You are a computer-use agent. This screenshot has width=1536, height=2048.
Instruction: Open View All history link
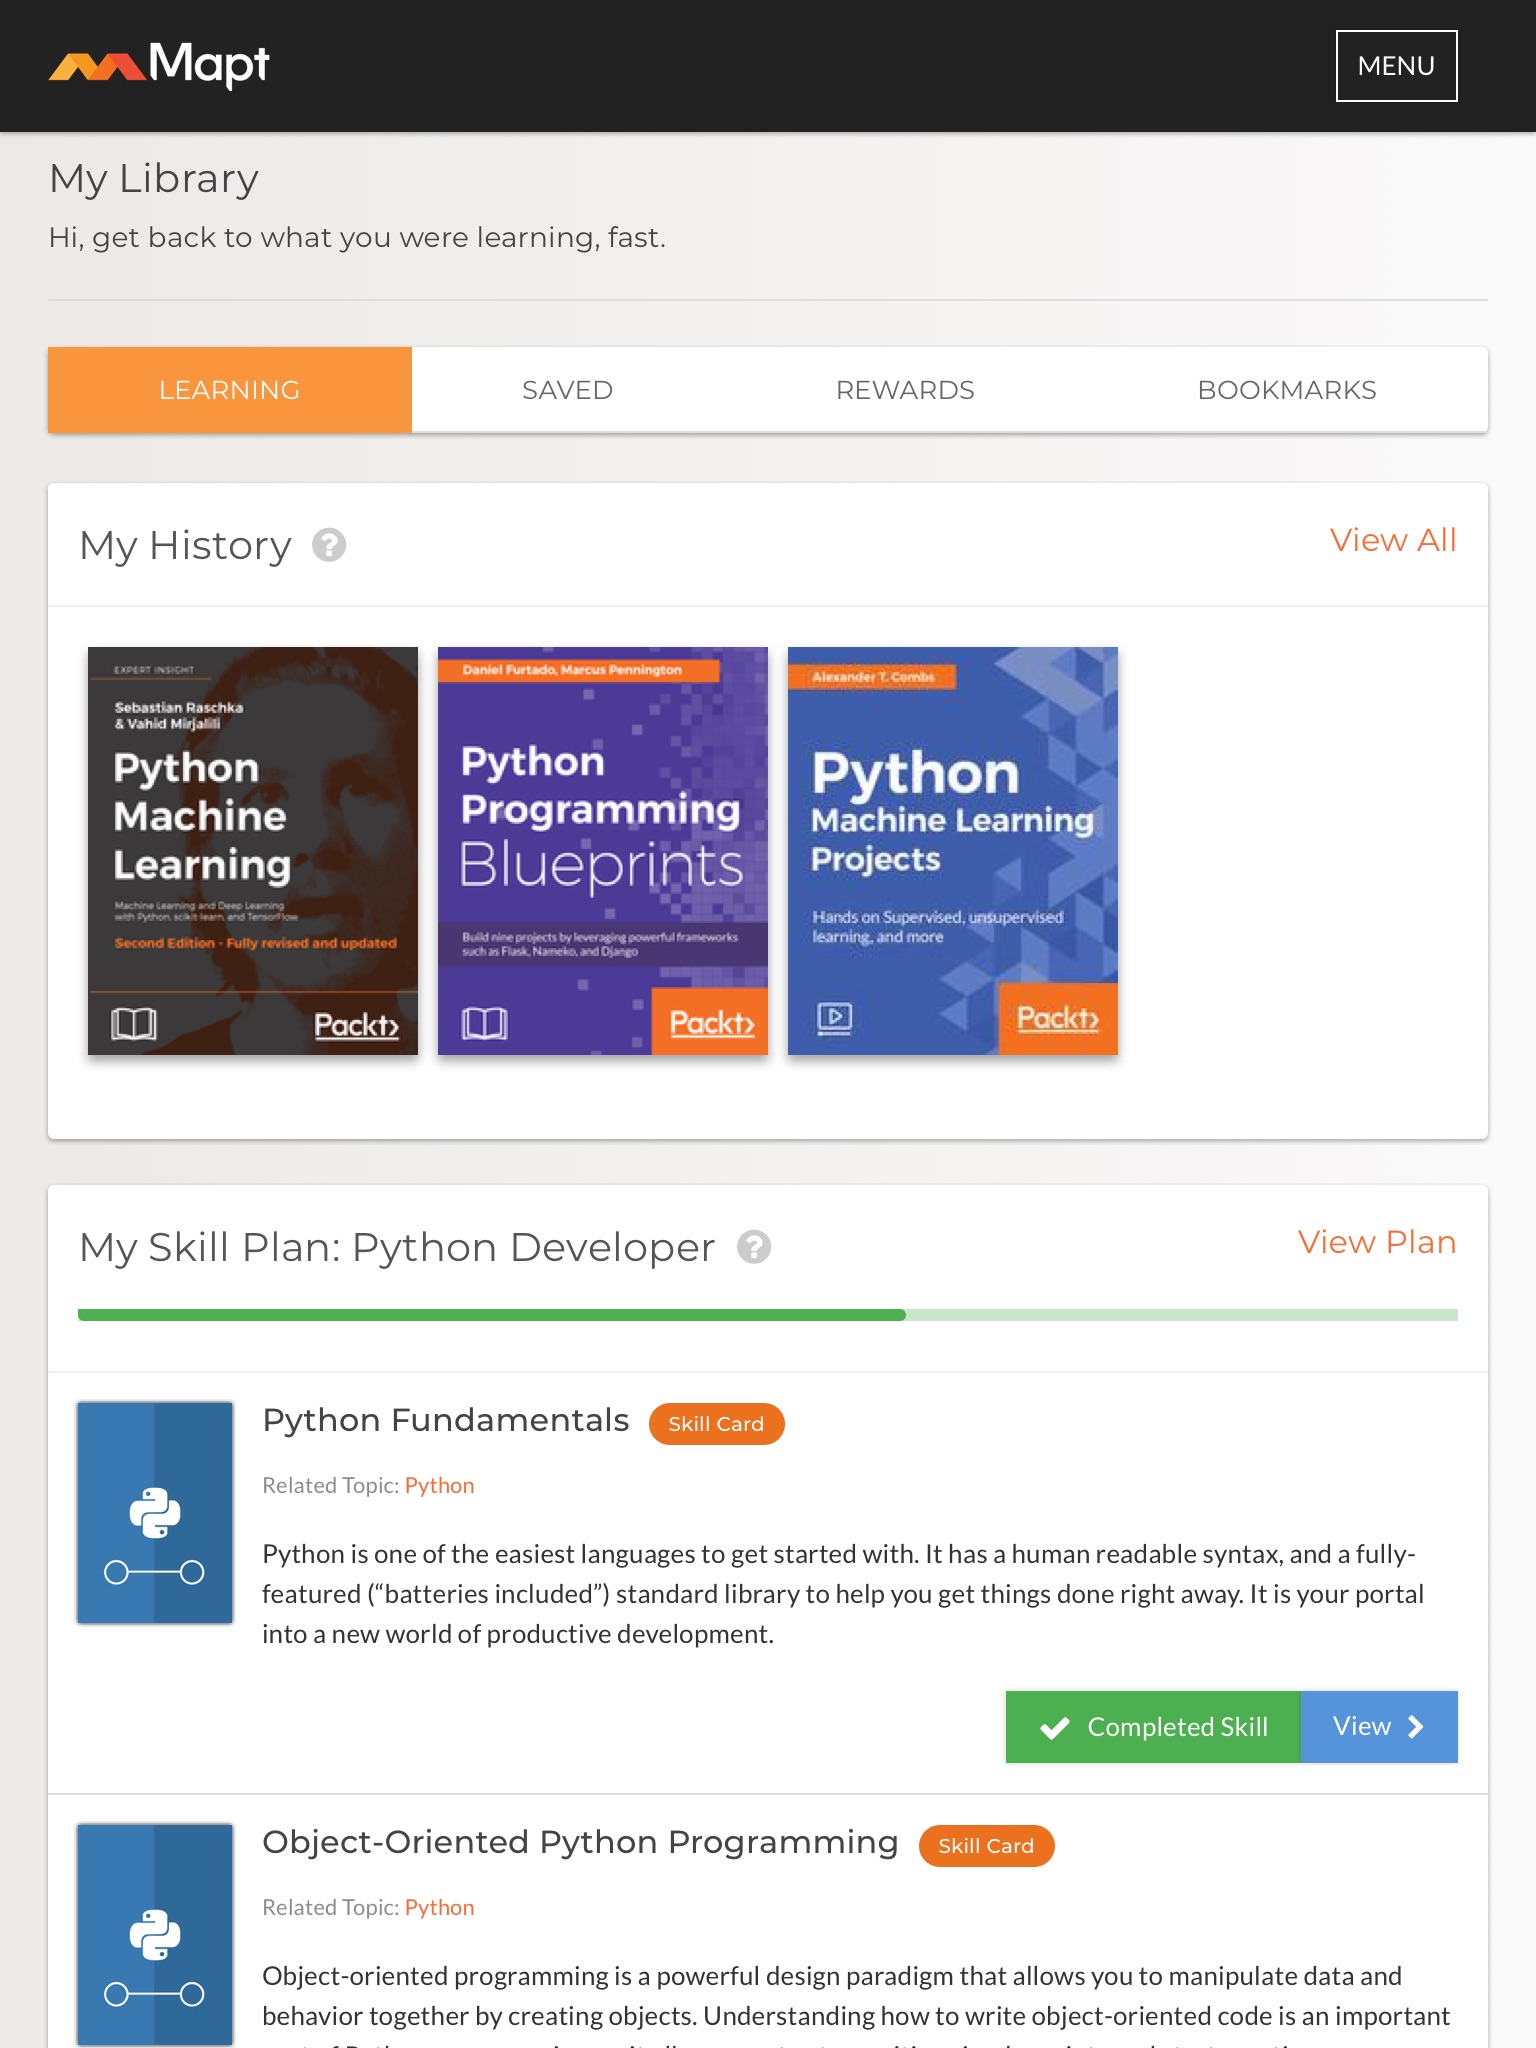point(1393,540)
